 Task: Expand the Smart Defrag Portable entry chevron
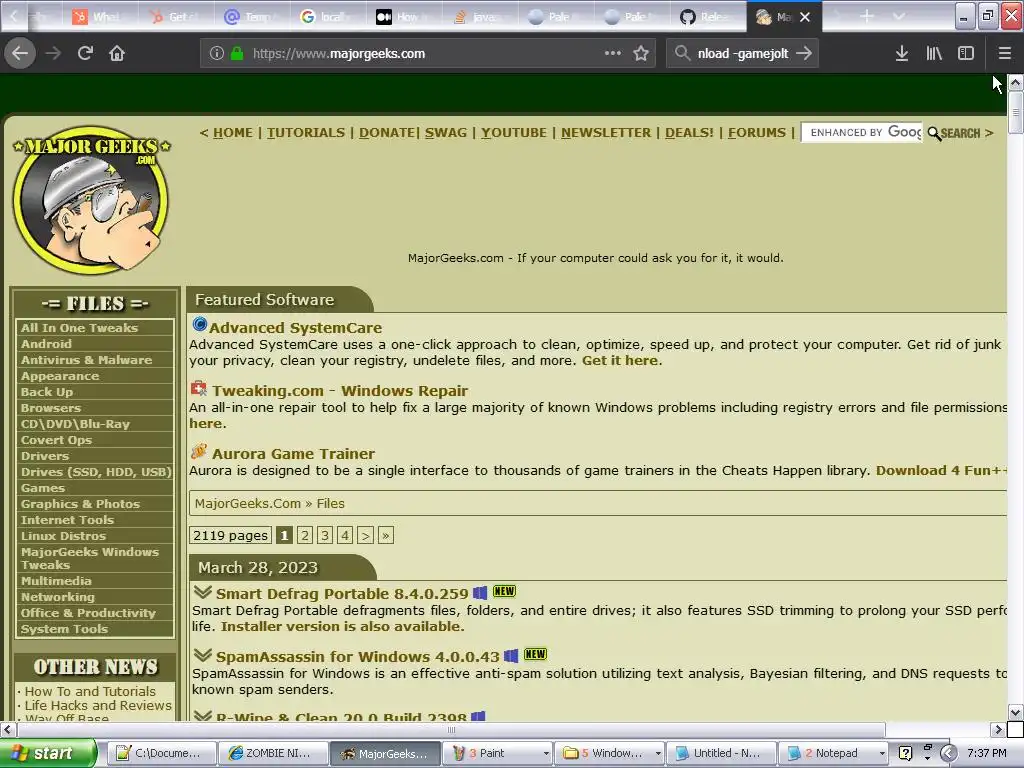tap(203, 592)
